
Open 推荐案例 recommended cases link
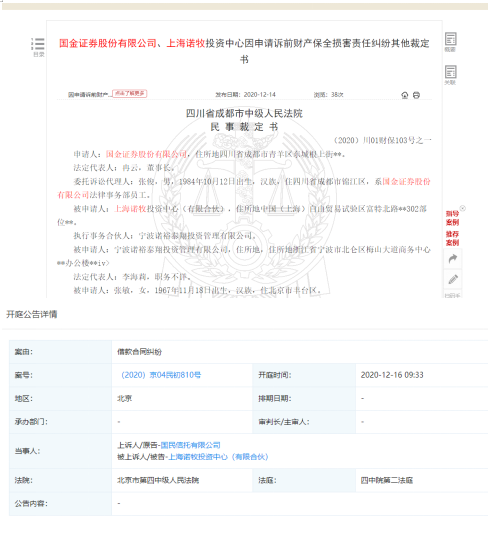452,238
